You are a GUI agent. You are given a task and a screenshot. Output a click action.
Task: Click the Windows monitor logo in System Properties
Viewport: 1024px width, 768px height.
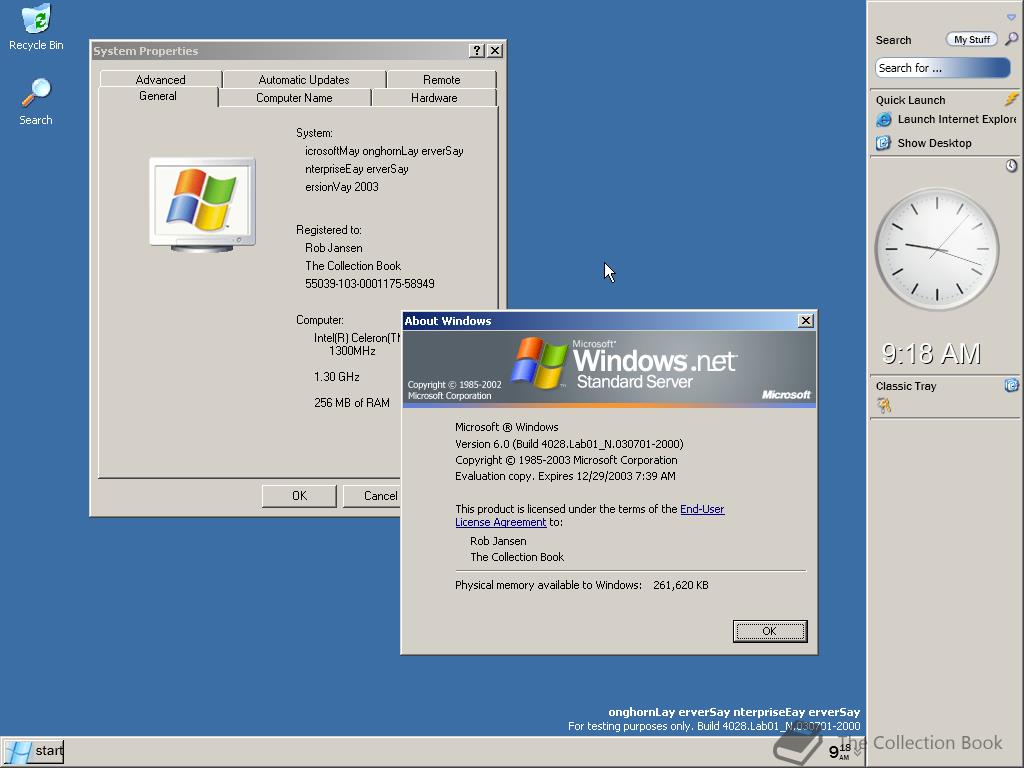pos(202,204)
